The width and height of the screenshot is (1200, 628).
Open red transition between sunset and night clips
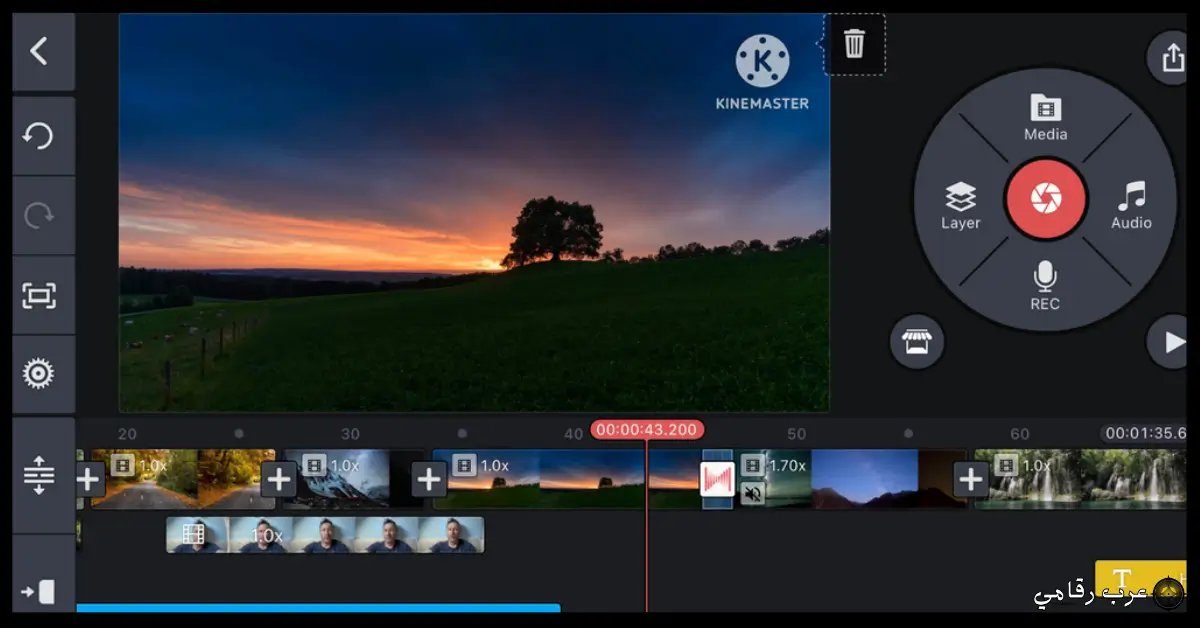(717, 479)
